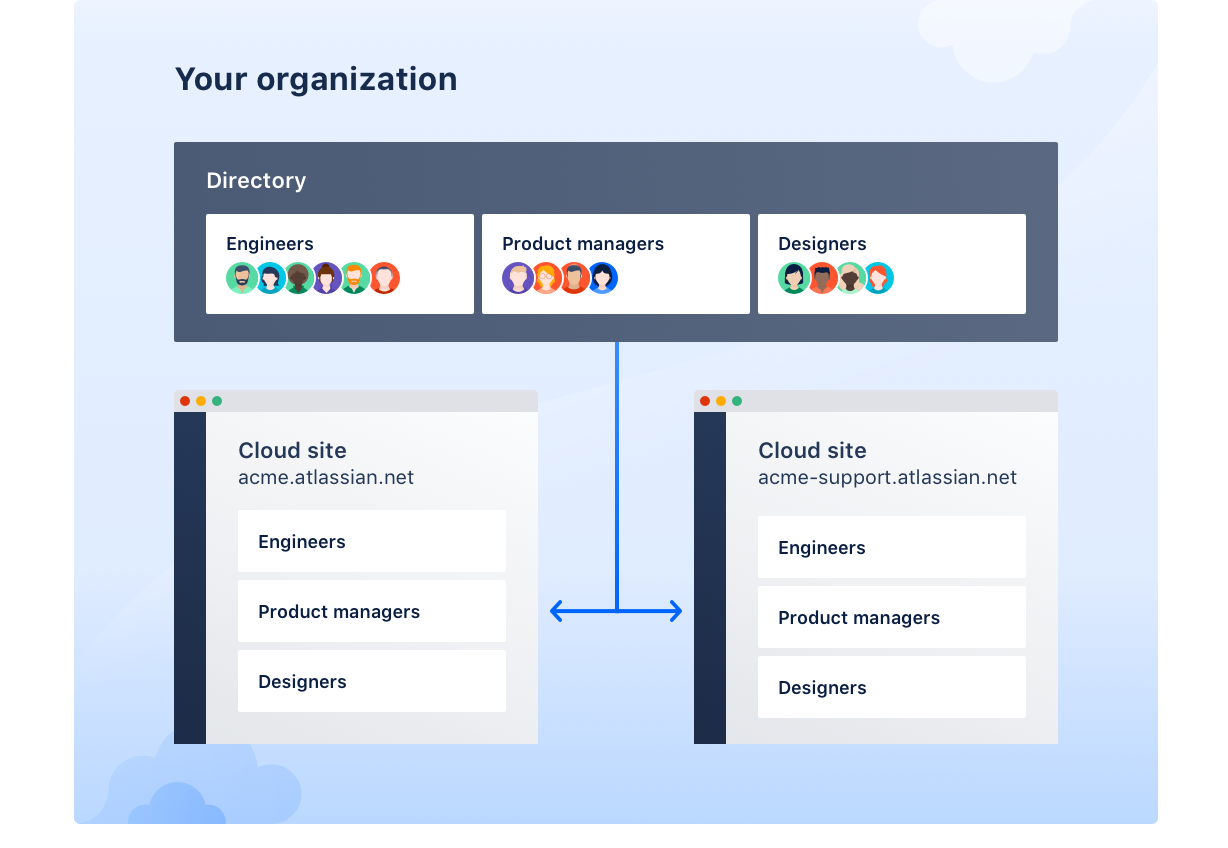Select Engineers in acme-support.atlassian.net site
The height and width of the screenshot is (848, 1228).
(x=892, y=547)
